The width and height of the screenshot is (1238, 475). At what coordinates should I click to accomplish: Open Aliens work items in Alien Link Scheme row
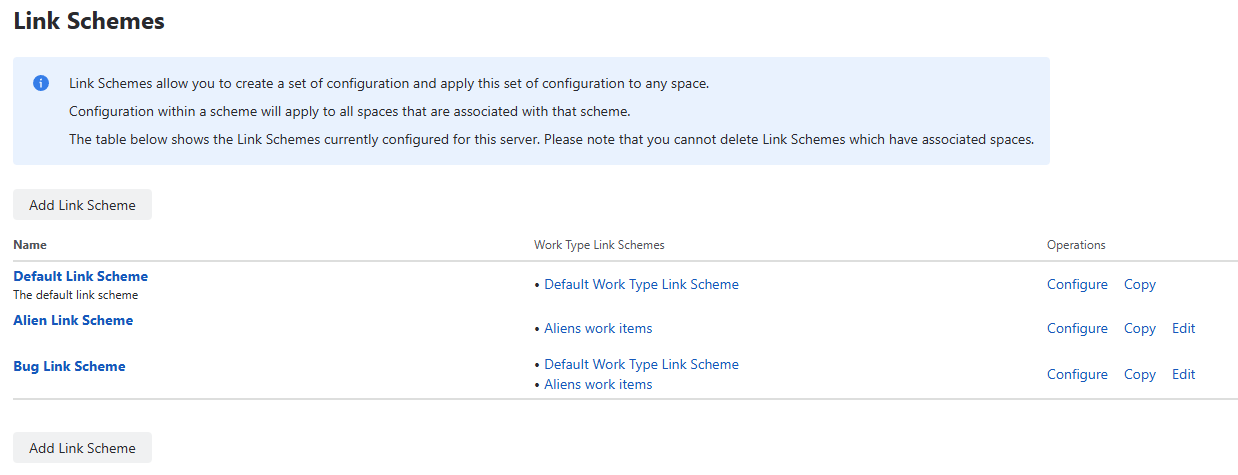pyautogui.click(x=598, y=328)
